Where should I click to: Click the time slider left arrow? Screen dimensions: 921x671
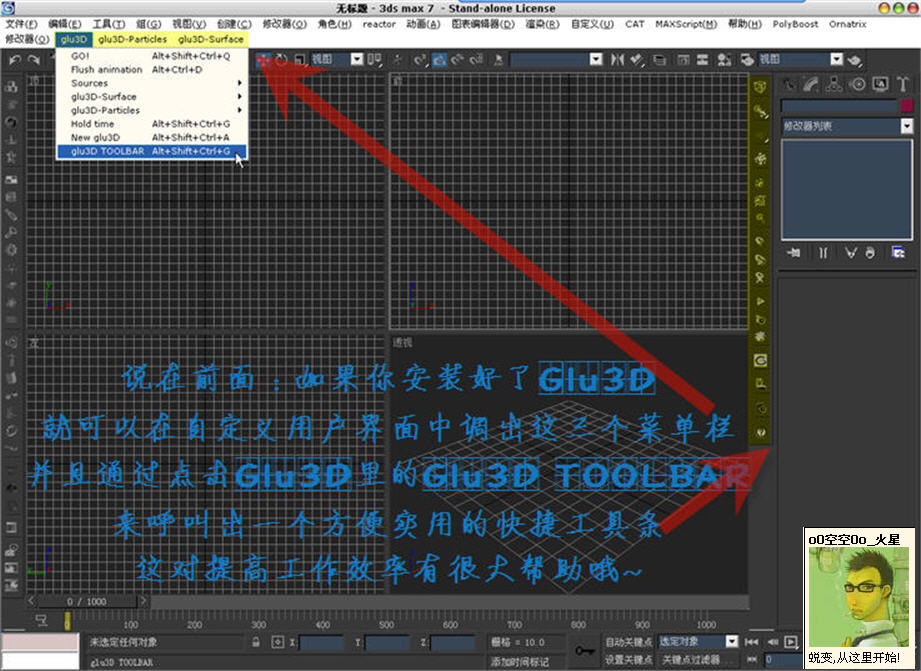click(31, 600)
